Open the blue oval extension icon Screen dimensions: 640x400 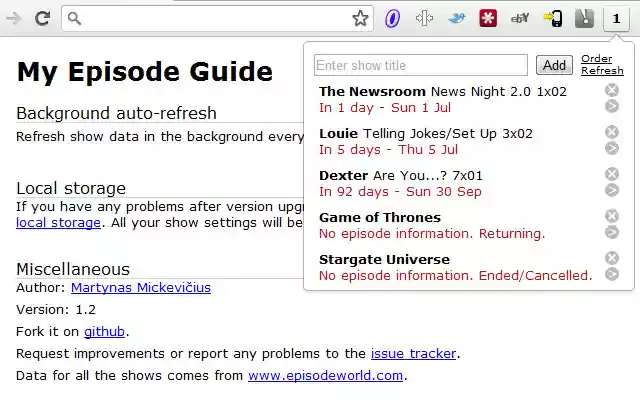pyautogui.click(x=392, y=18)
